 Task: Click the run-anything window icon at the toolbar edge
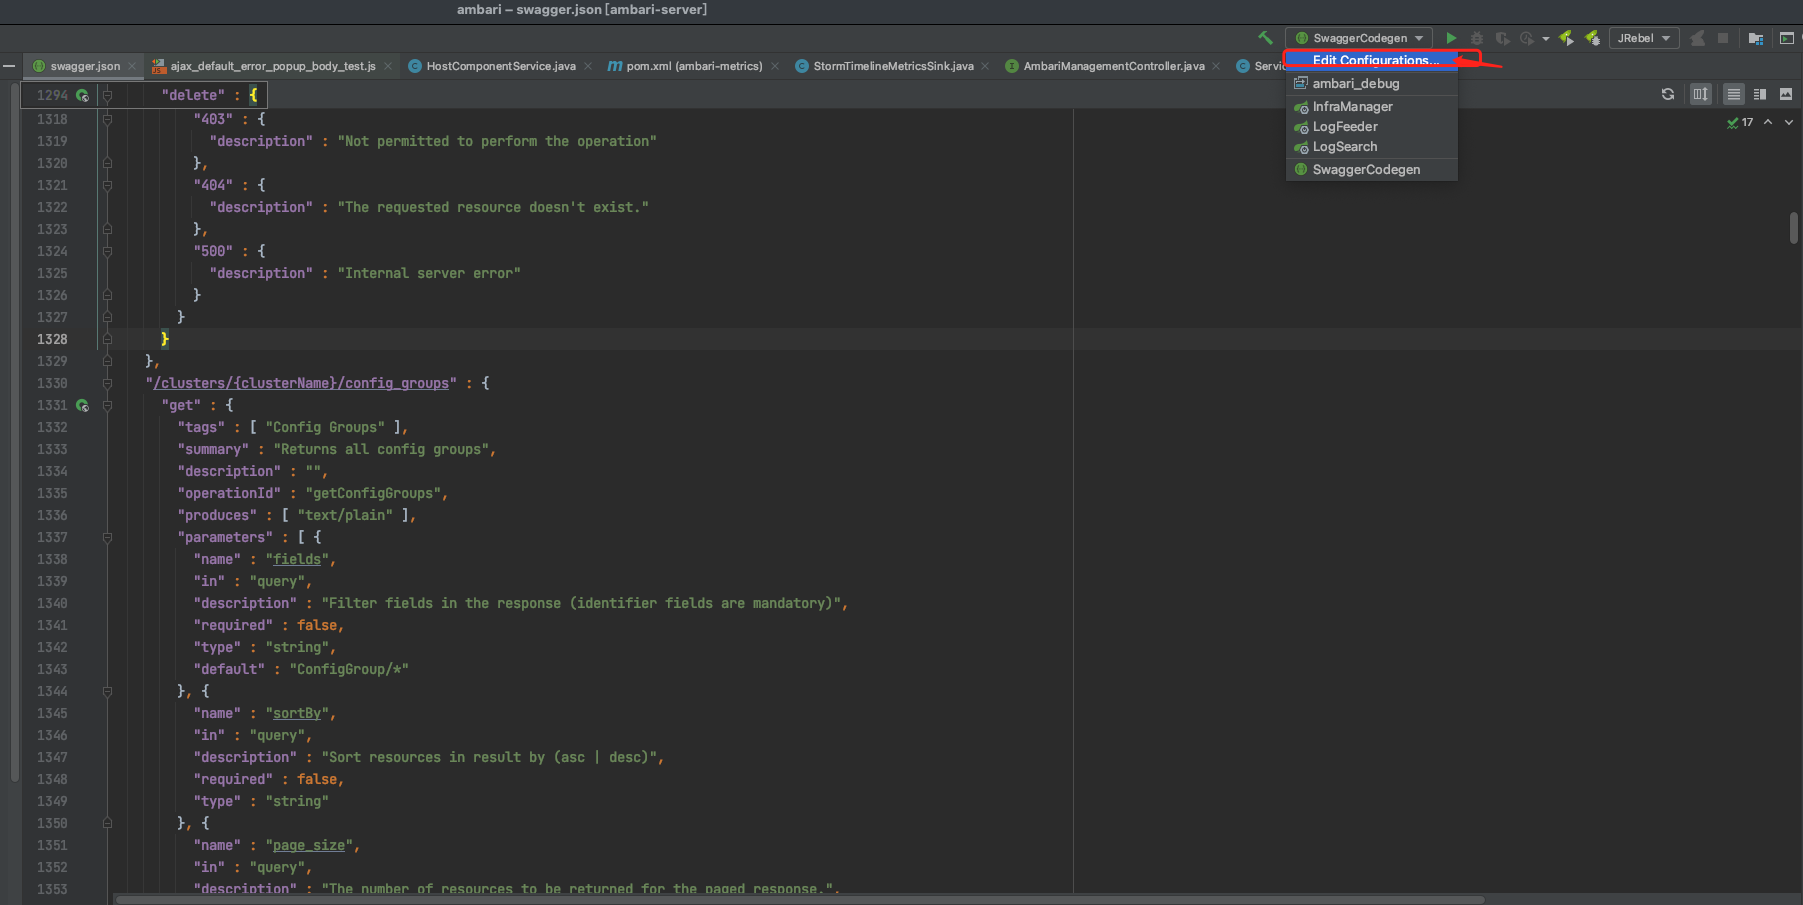coord(1787,38)
